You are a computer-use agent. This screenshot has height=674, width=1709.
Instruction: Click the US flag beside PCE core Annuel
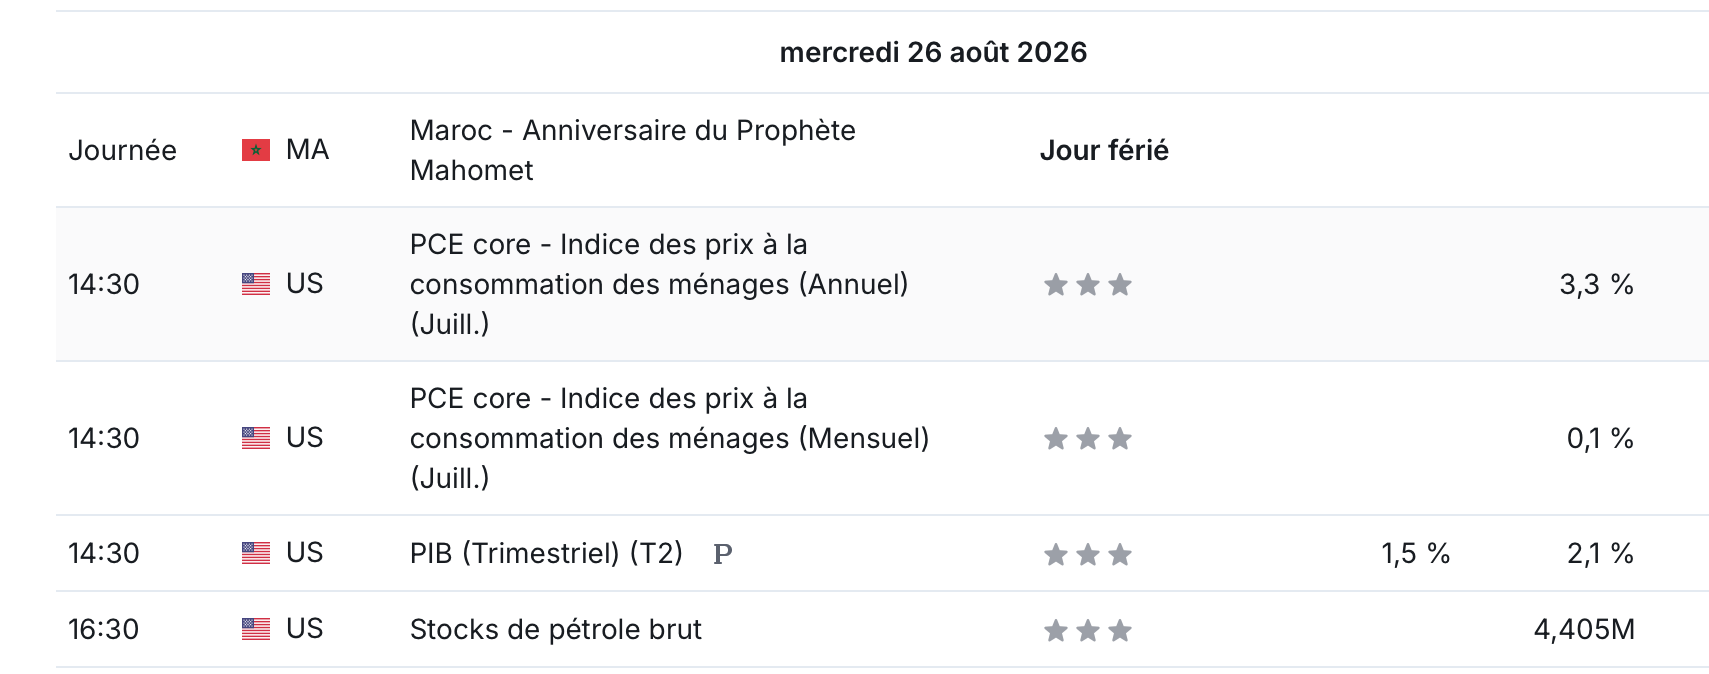click(x=256, y=284)
